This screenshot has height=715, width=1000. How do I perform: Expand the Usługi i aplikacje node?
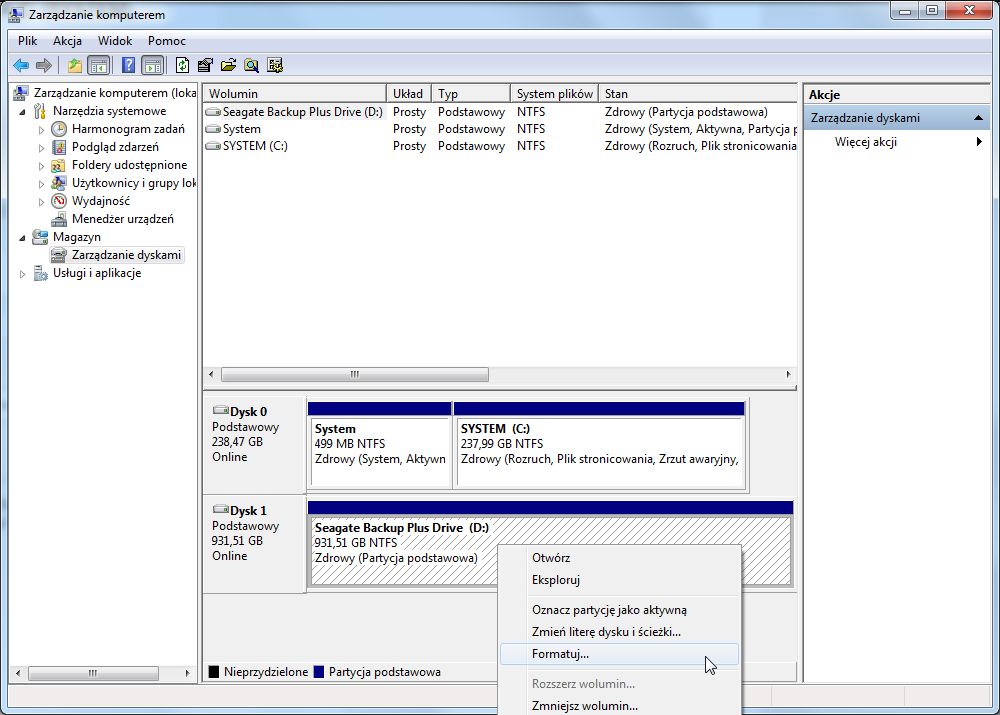pos(23,273)
